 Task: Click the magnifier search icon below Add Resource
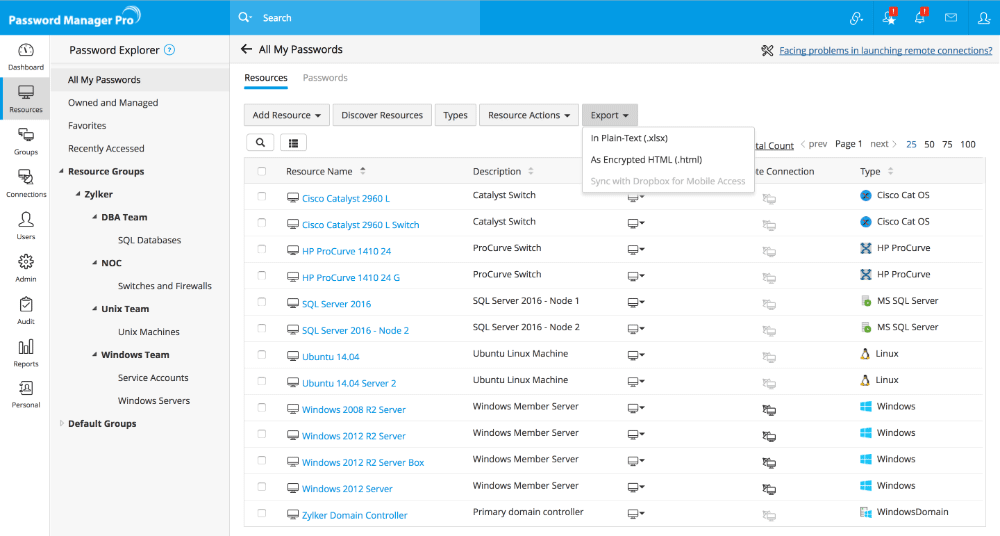[260, 142]
